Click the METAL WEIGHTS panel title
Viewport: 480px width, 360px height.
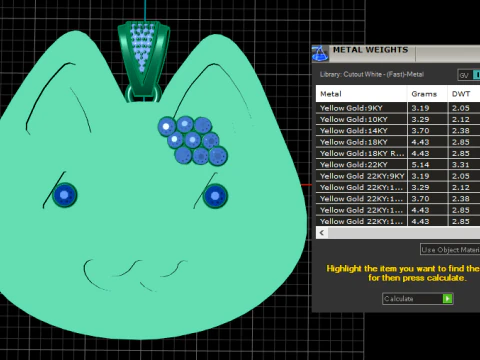(x=371, y=50)
